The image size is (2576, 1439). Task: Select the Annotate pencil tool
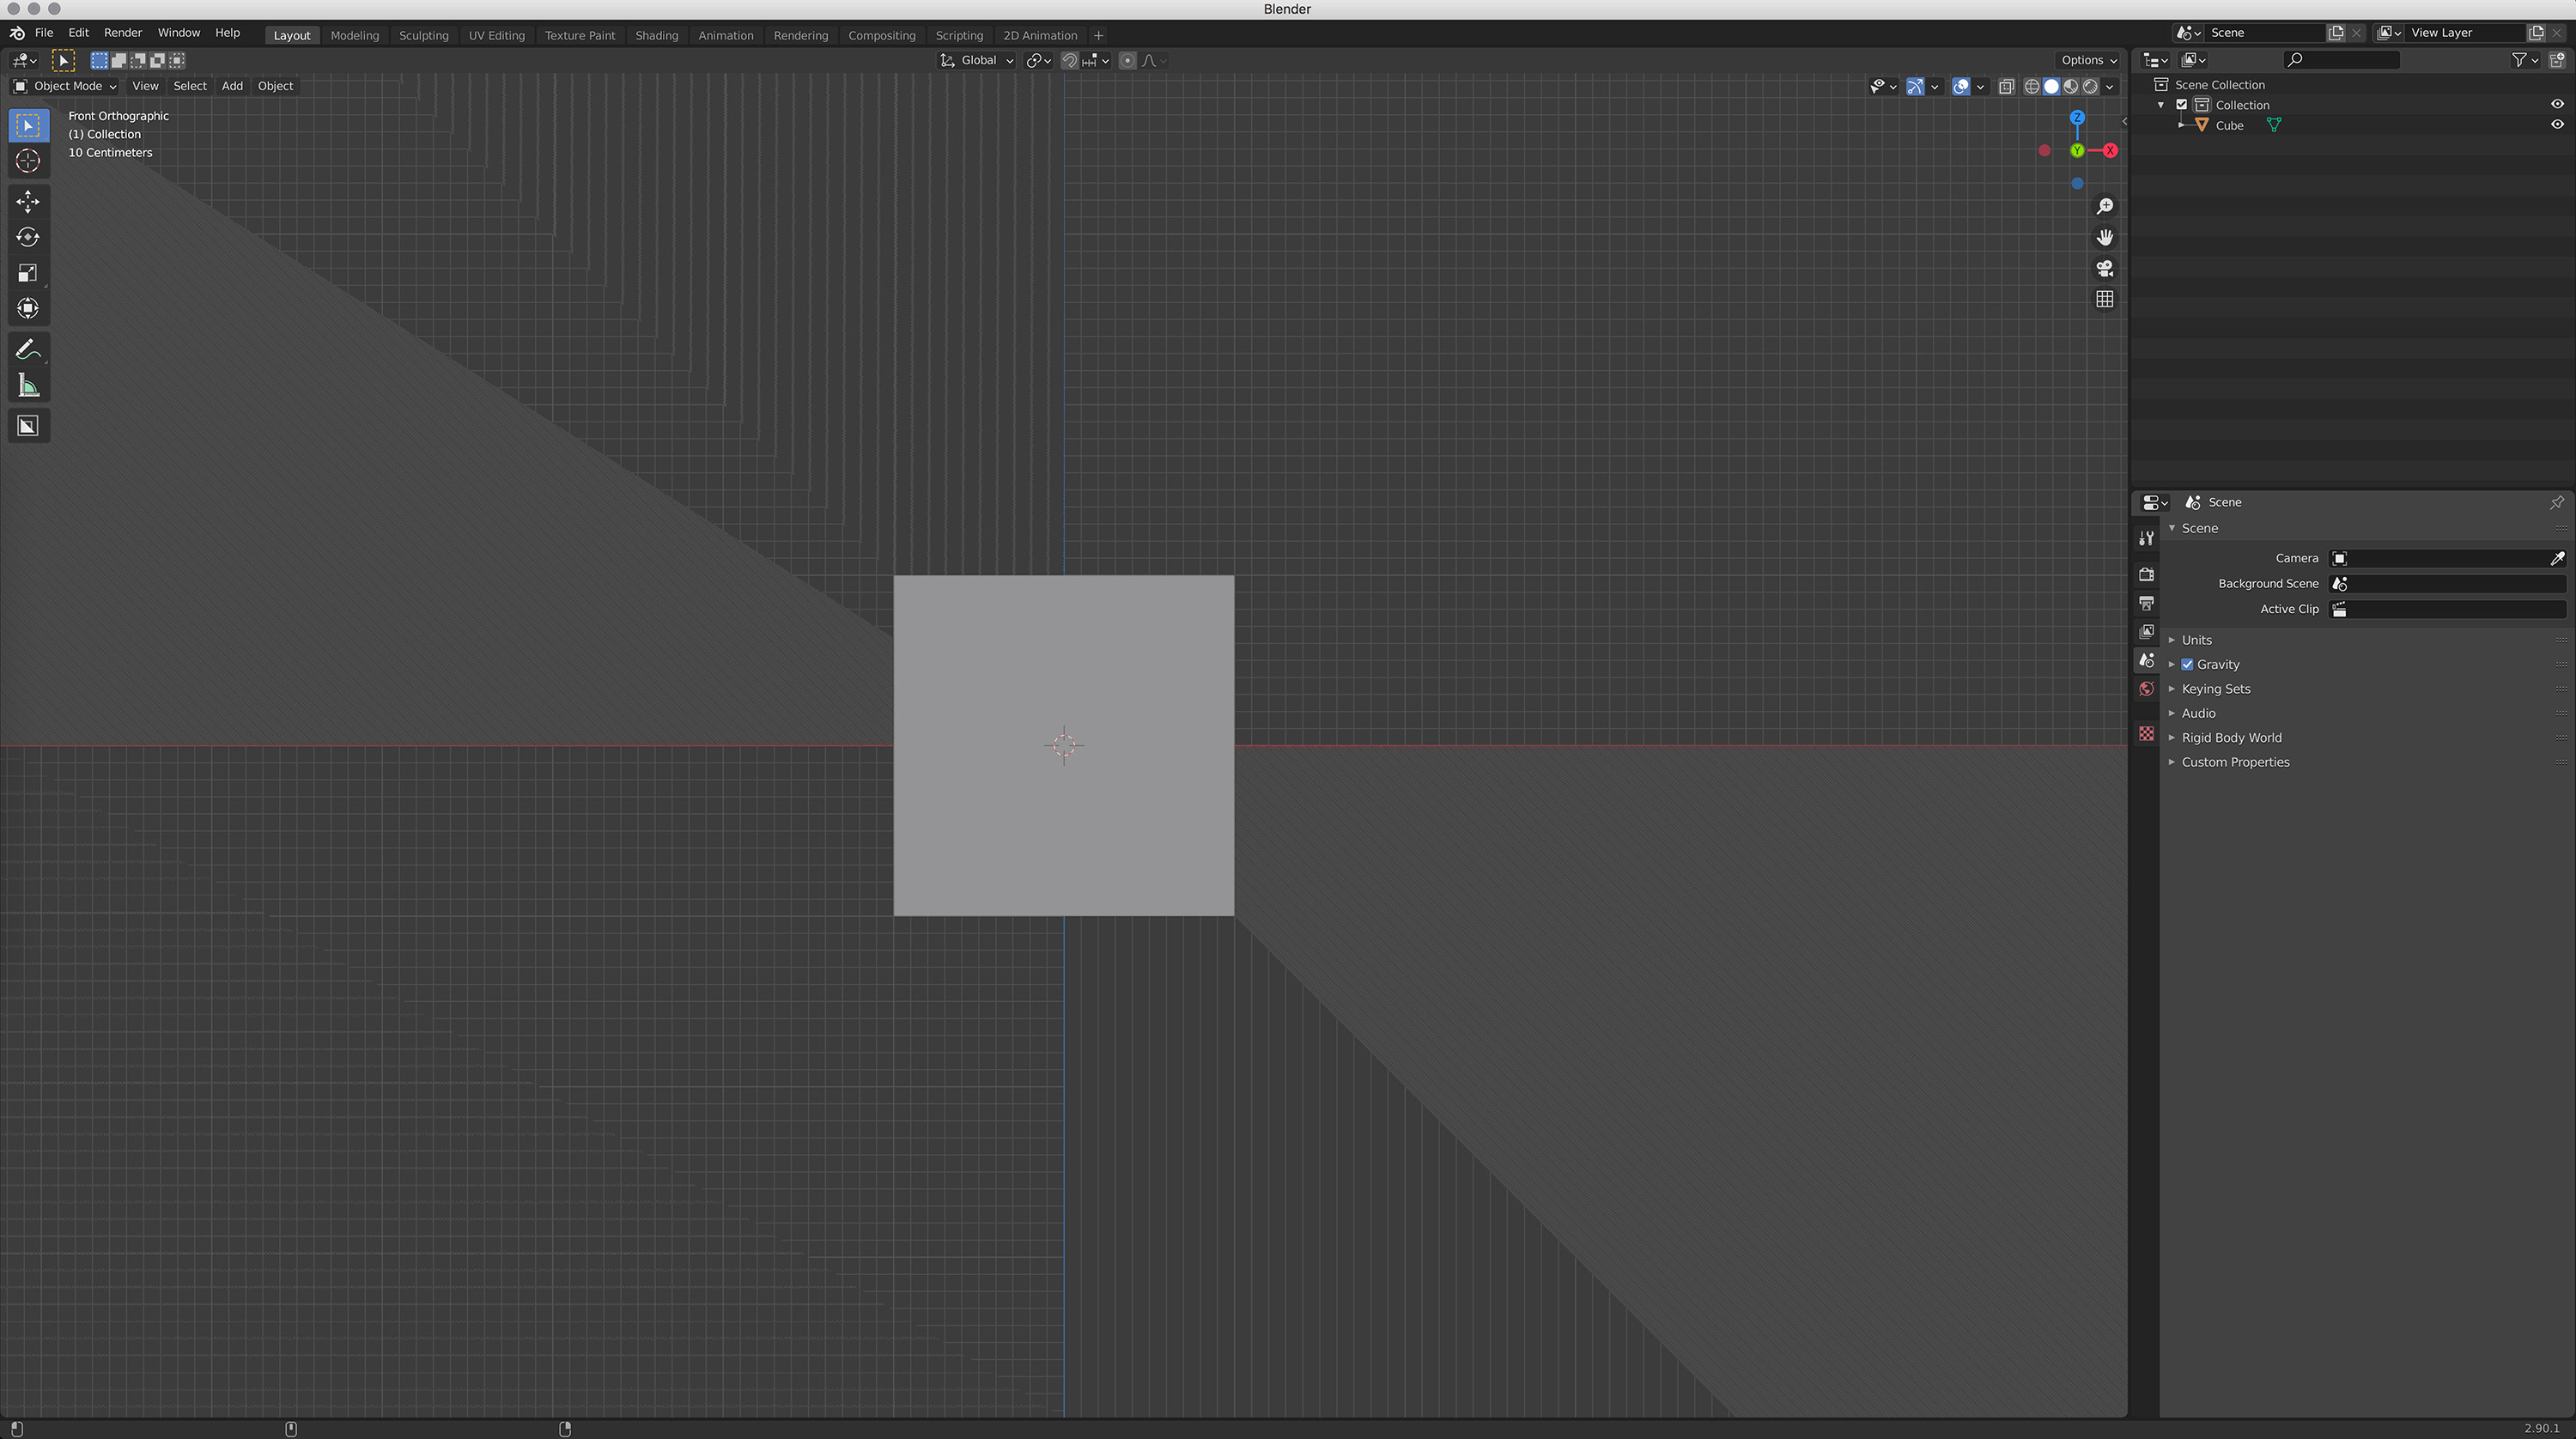click(x=28, y=349)
